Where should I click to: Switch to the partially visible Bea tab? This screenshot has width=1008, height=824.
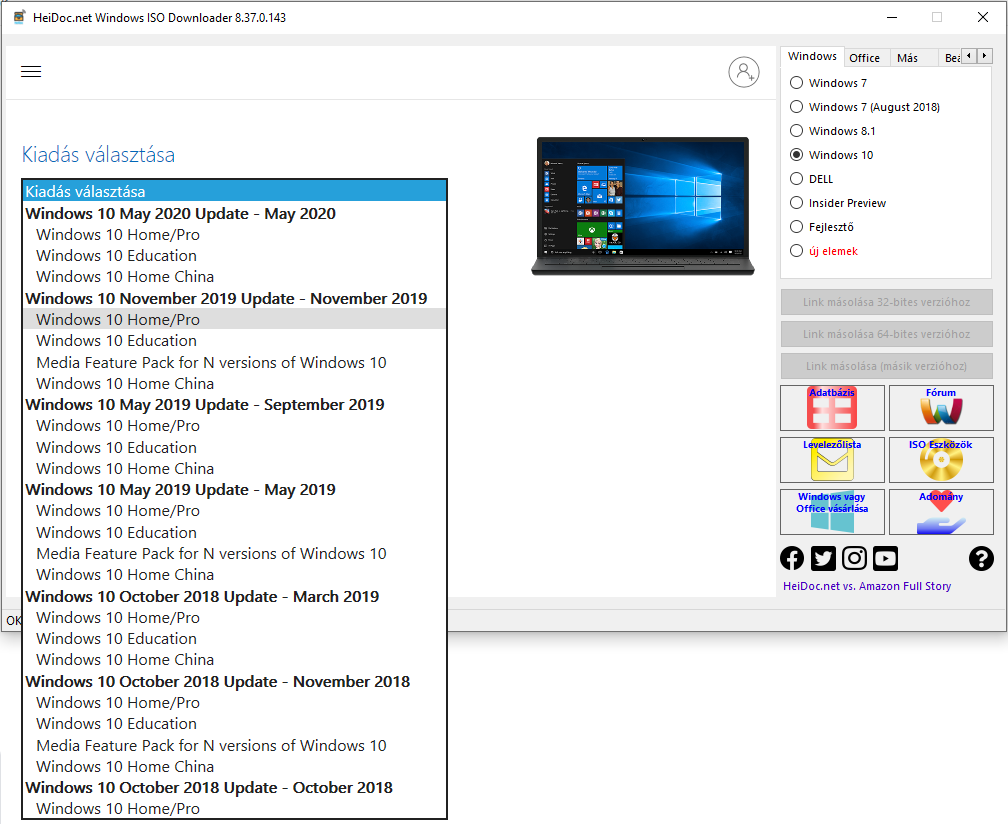[951, 58]
